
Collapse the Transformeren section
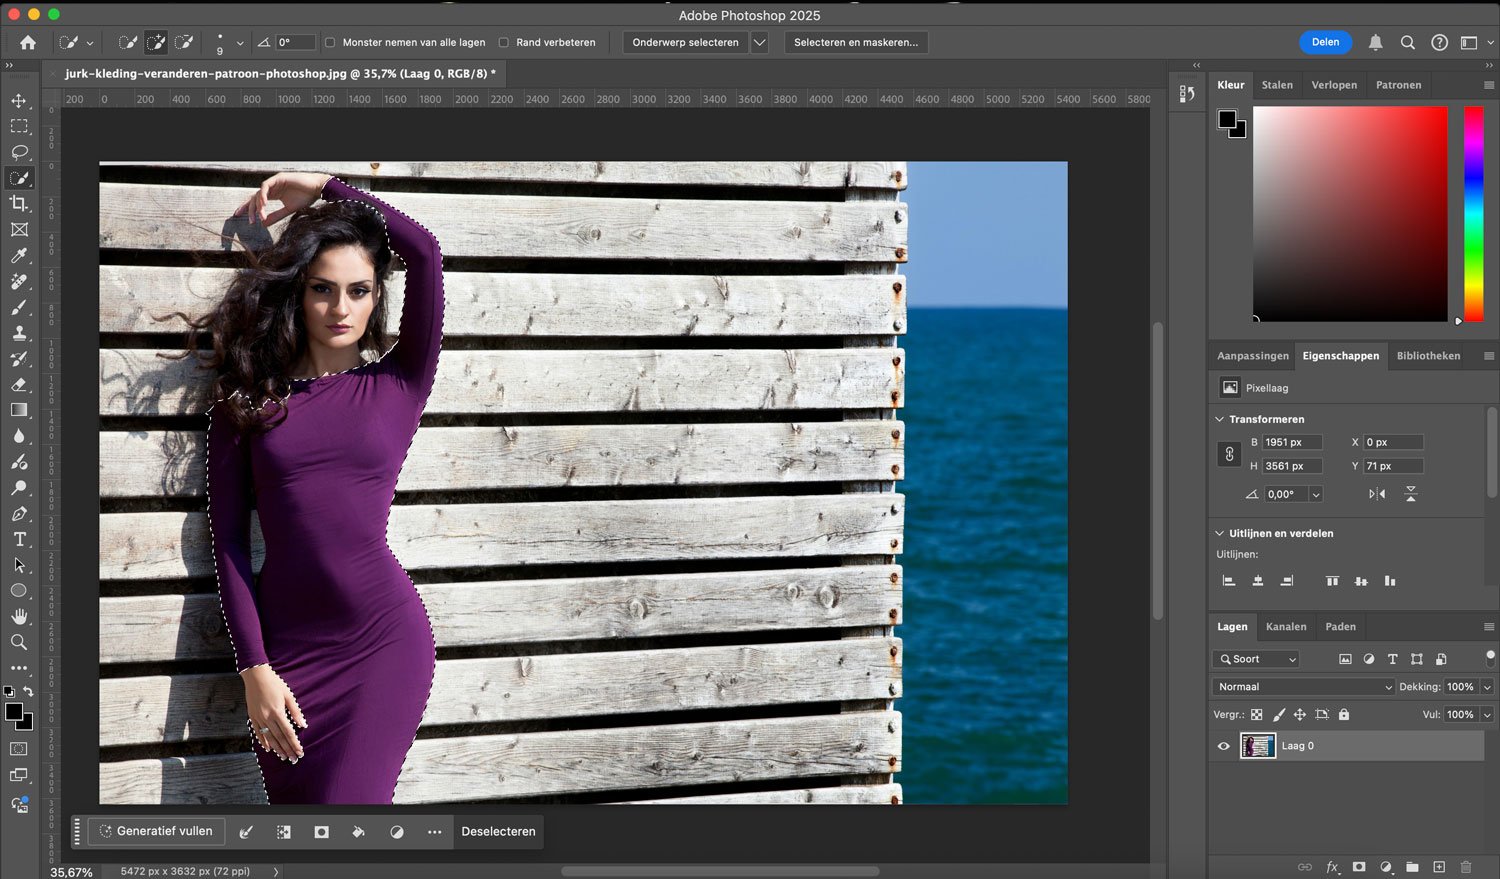pos(1219,419)
